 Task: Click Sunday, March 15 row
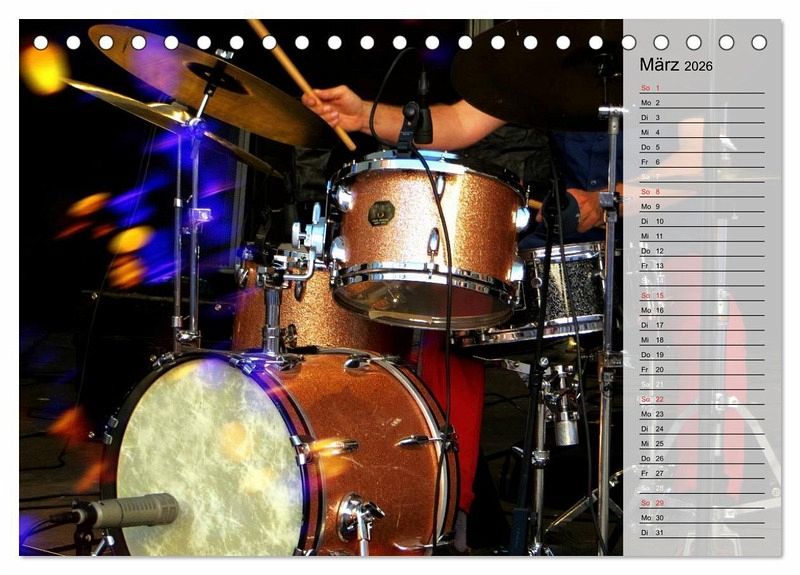(x=700, y=295)
